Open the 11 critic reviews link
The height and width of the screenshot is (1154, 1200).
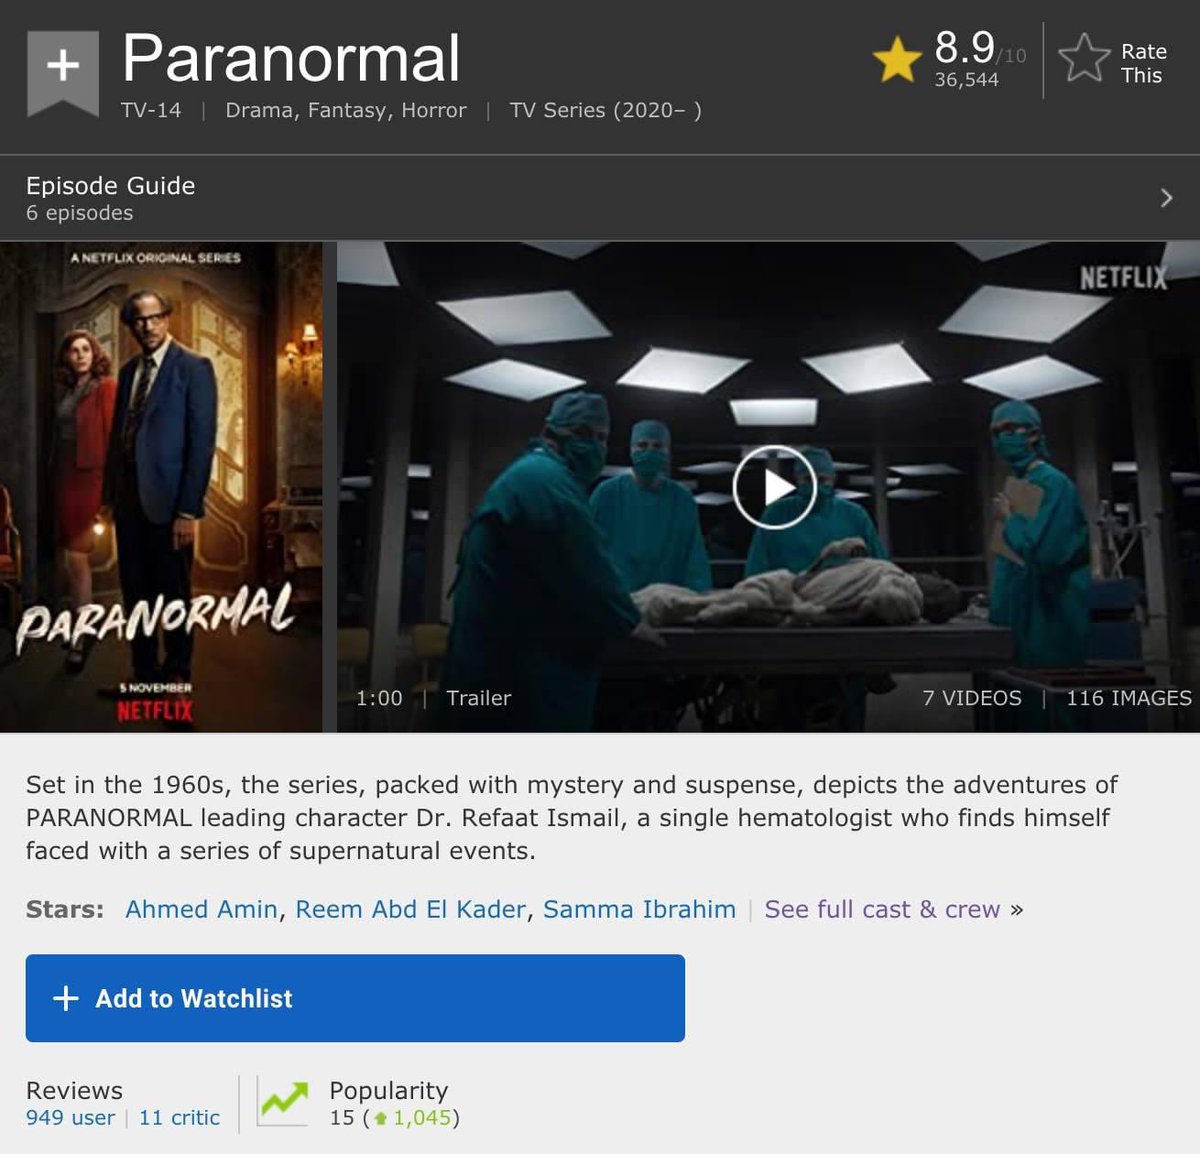click(x=179, y=1118)
